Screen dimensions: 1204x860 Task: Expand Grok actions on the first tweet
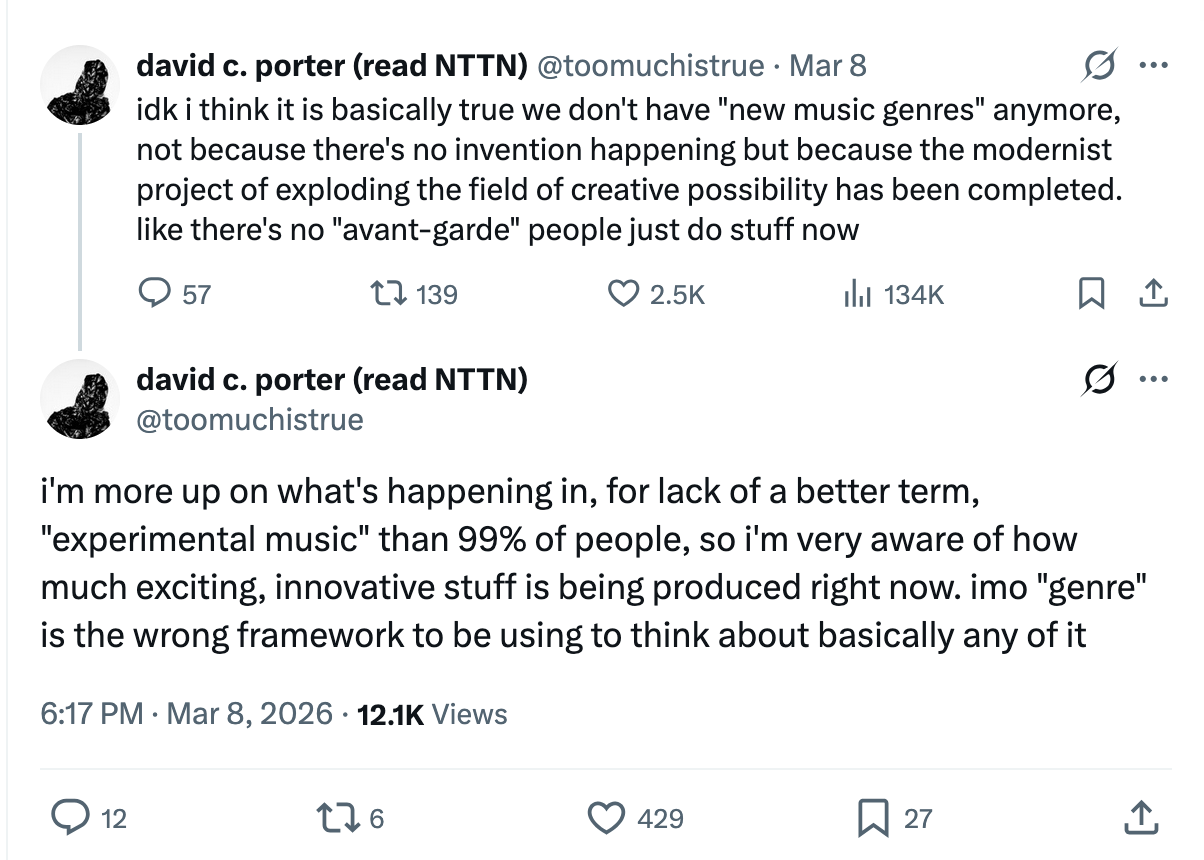1097,64
